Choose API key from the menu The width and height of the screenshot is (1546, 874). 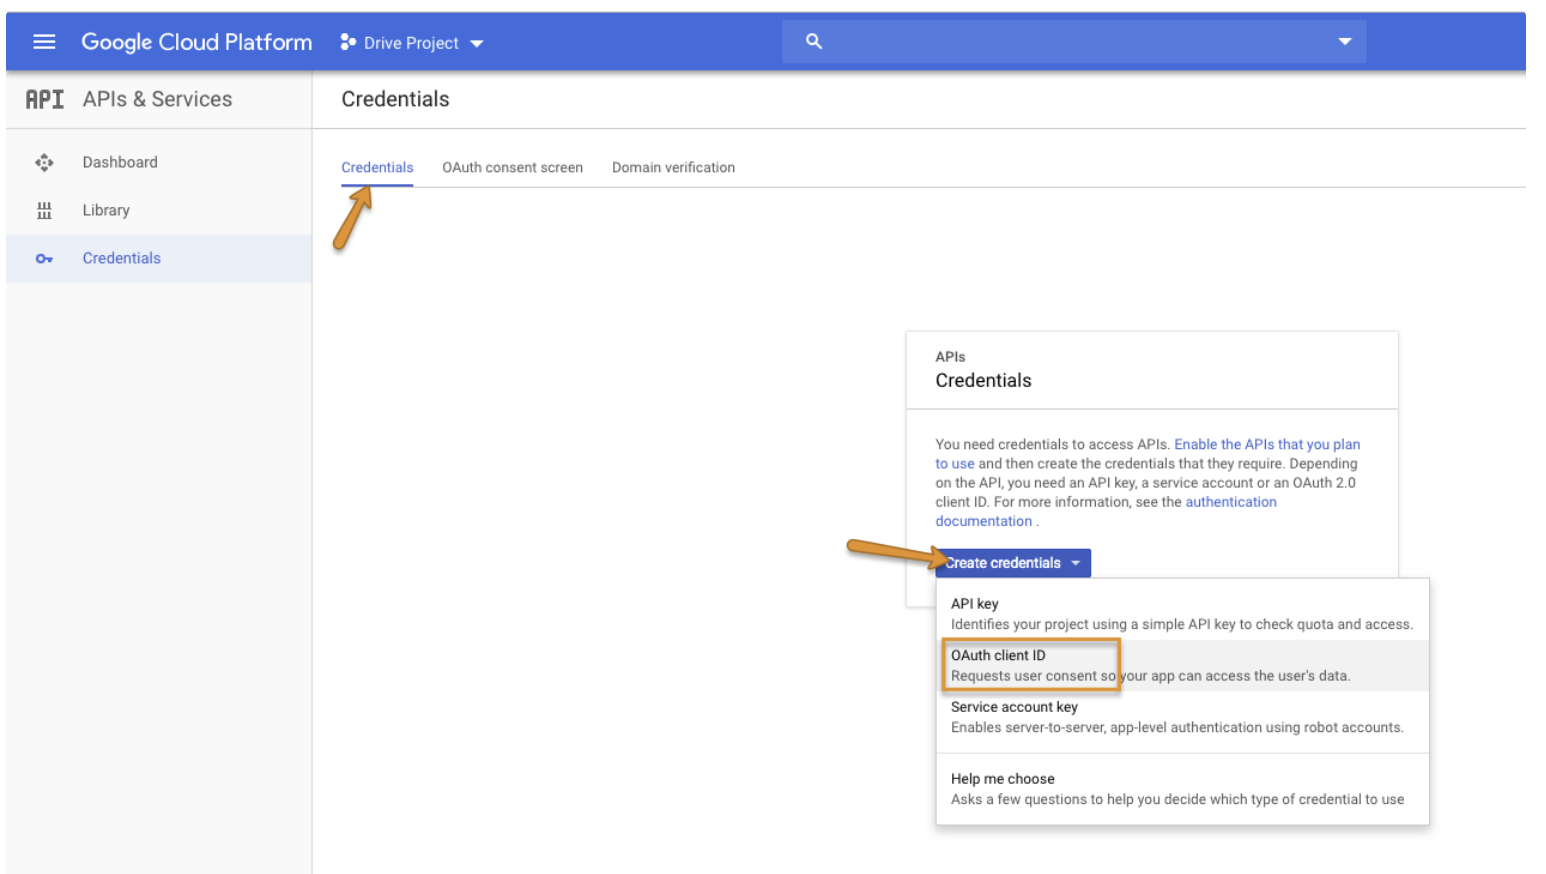[x=975, y=604]
